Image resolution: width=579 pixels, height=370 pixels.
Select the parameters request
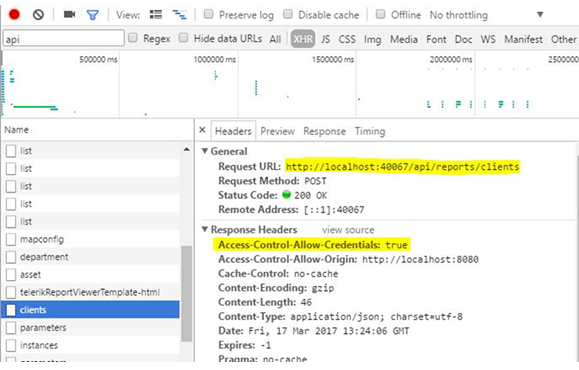tap(90, 328)
